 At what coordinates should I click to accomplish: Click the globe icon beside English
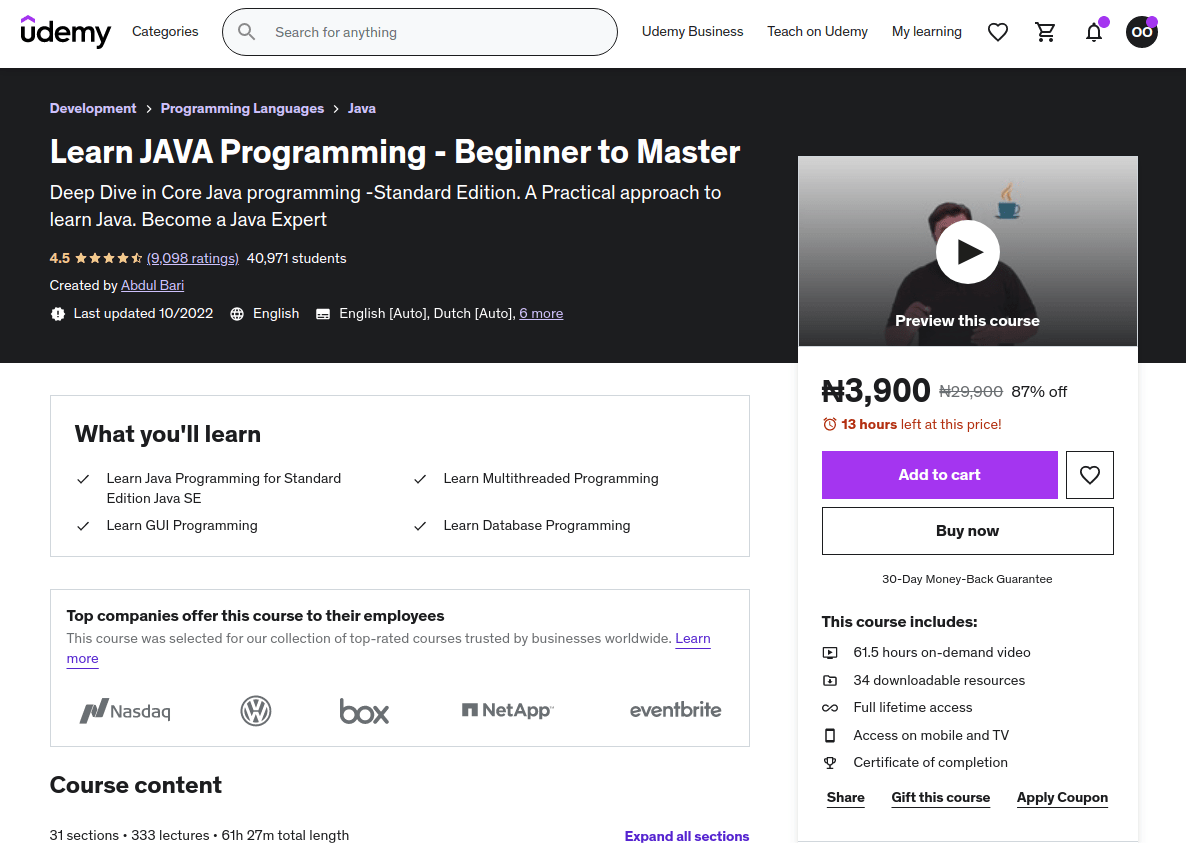[x=237, y=313]
